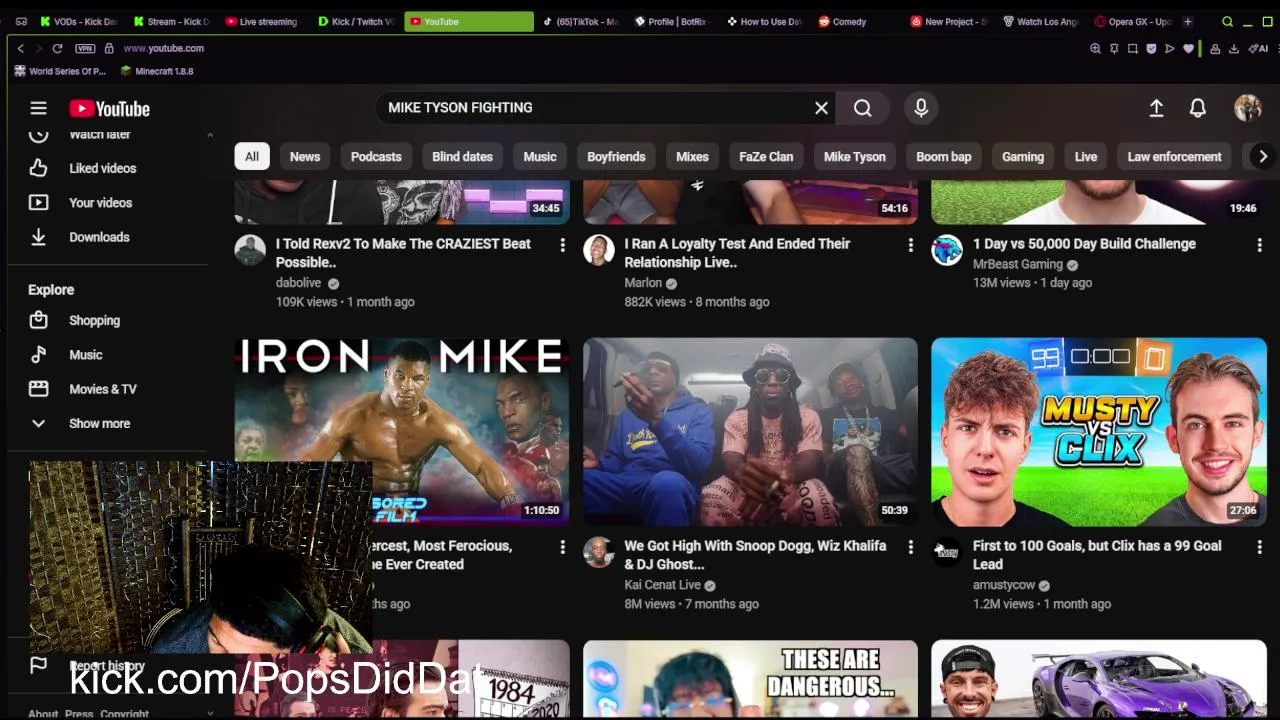Select the Mike Tyson filter chip
1280x720 pixels.
click(x=855, y=156)
